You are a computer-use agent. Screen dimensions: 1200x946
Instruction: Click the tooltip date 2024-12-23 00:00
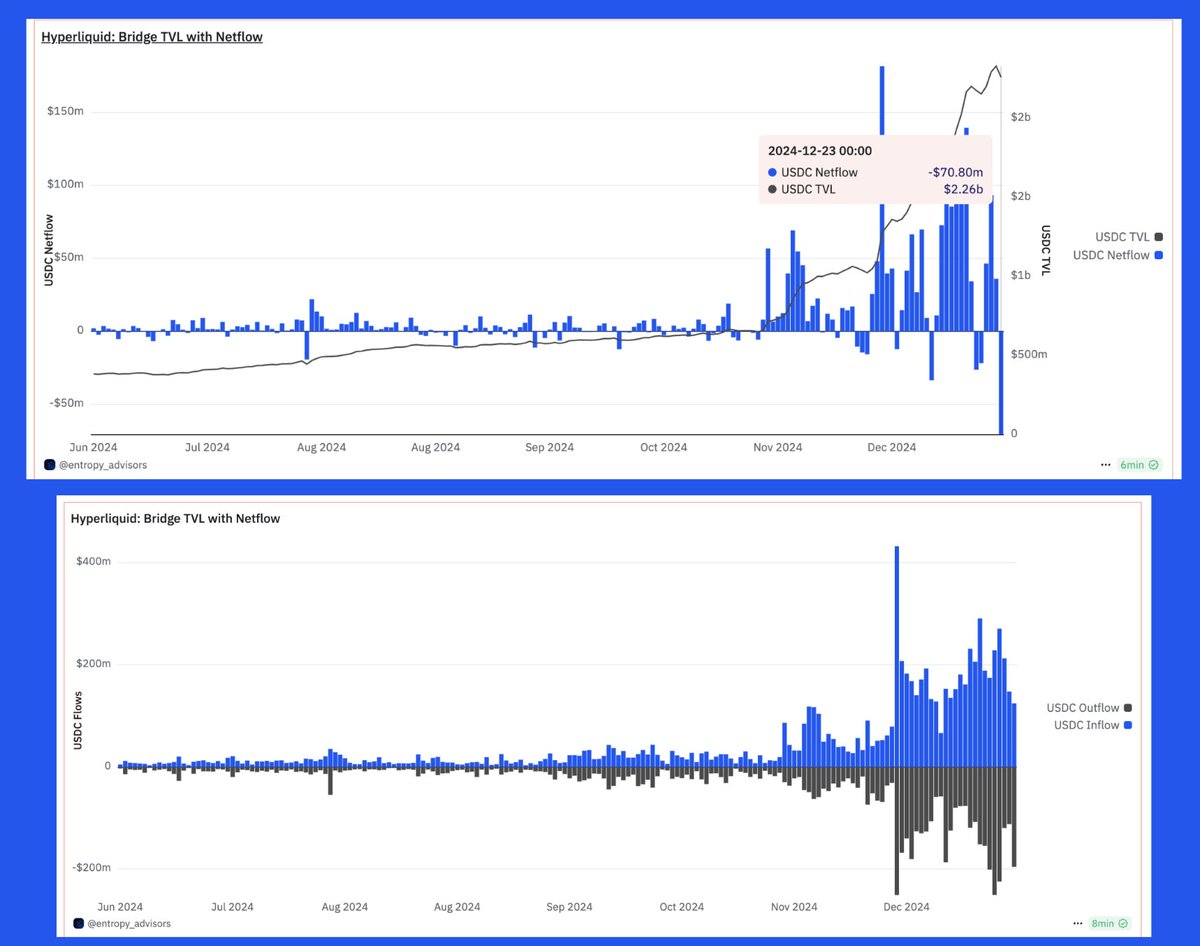[820, 151]
